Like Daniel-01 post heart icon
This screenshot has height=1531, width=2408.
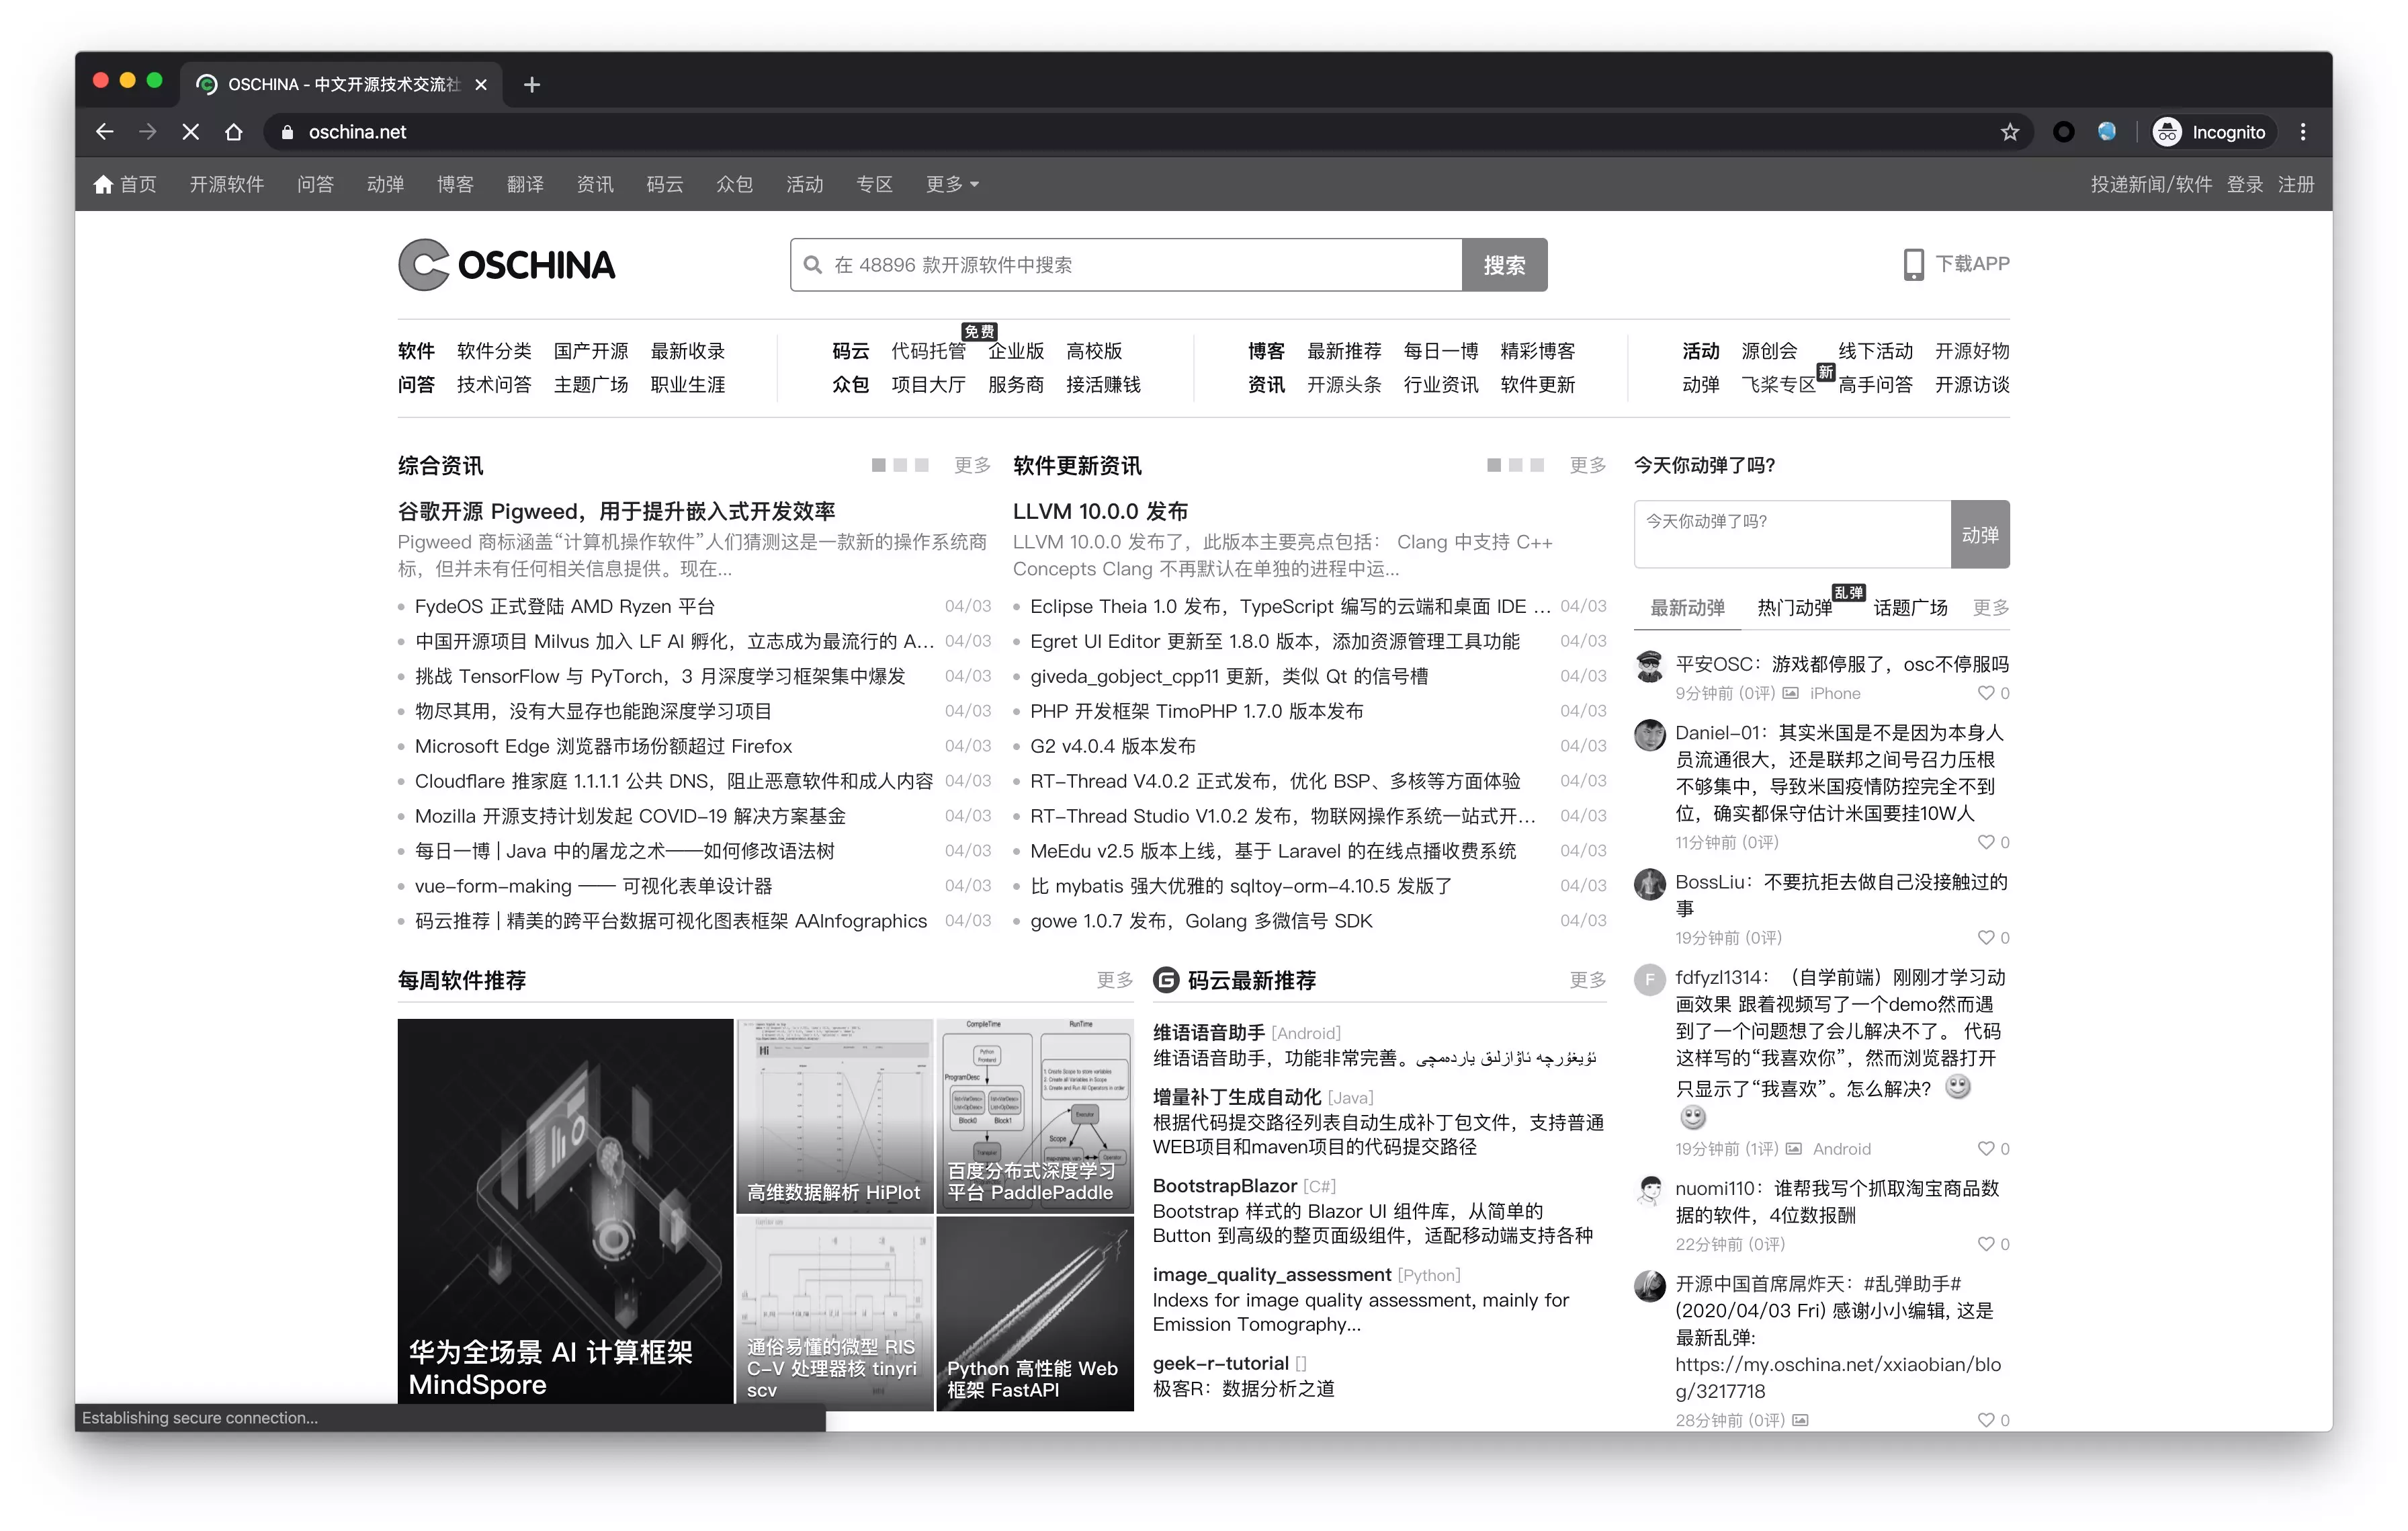click(x=1985, y=842)
